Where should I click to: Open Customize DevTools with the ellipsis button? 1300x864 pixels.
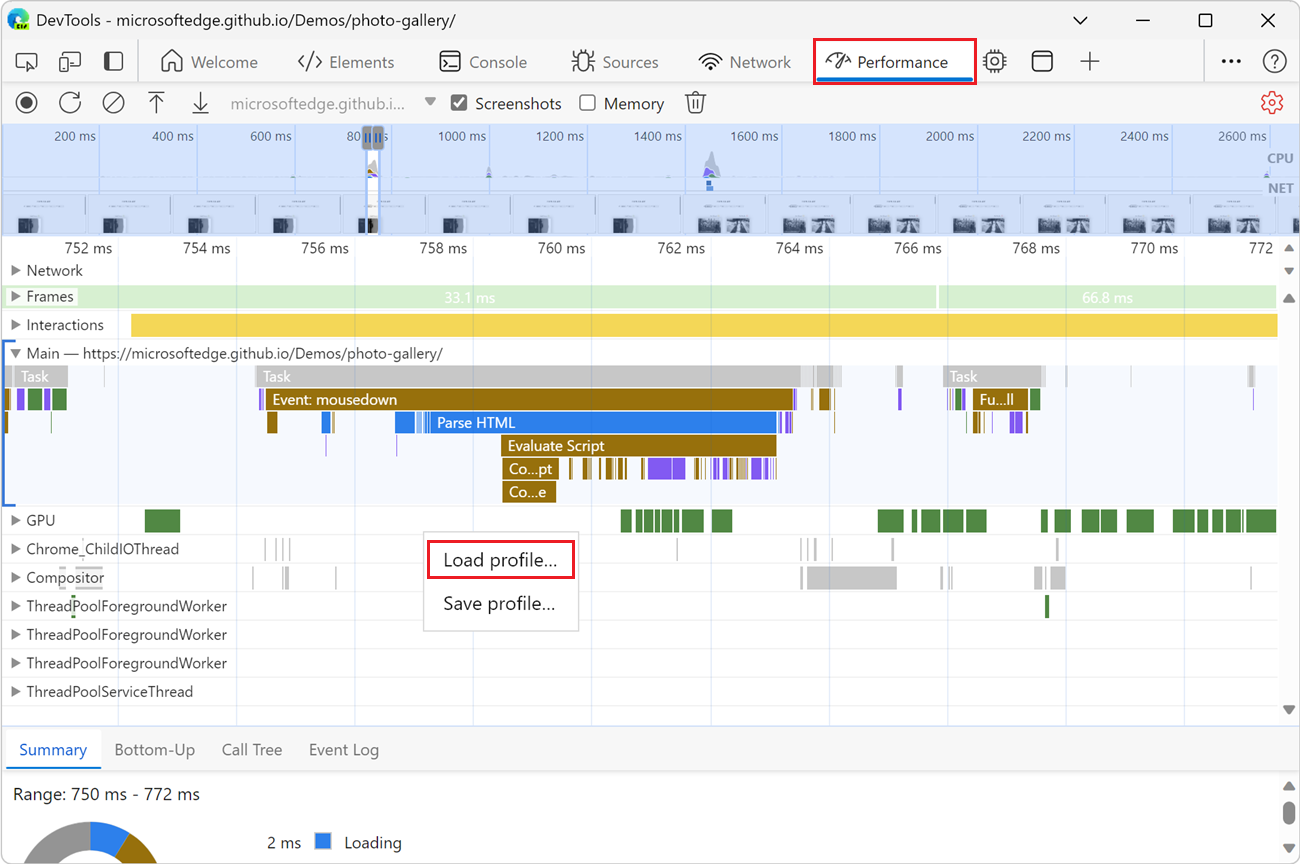pos(1230,61)
